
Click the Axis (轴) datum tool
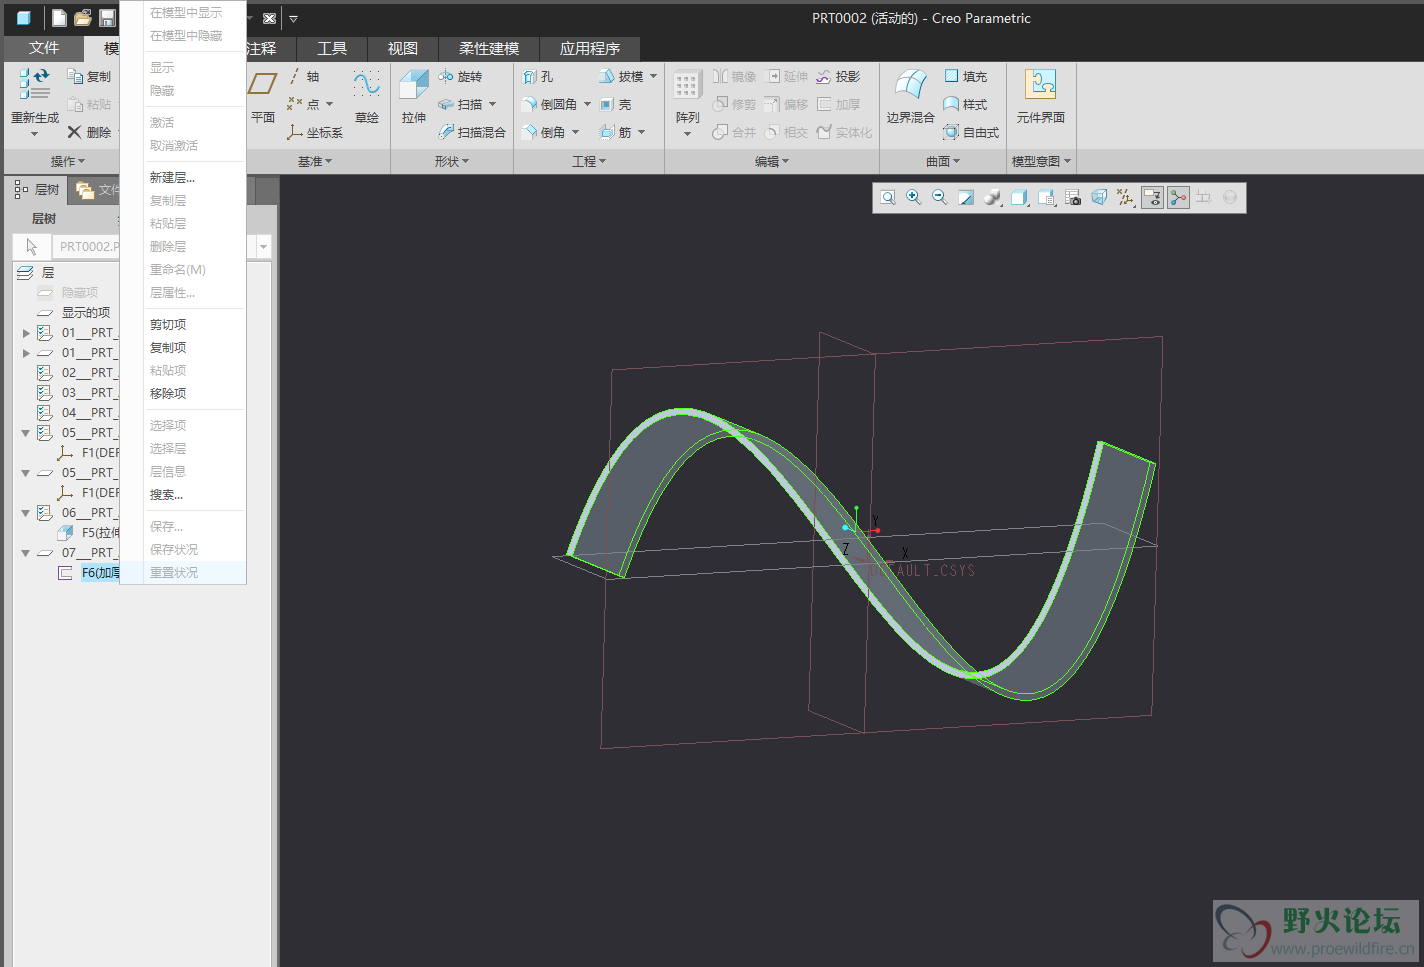(x=304, y=76)
